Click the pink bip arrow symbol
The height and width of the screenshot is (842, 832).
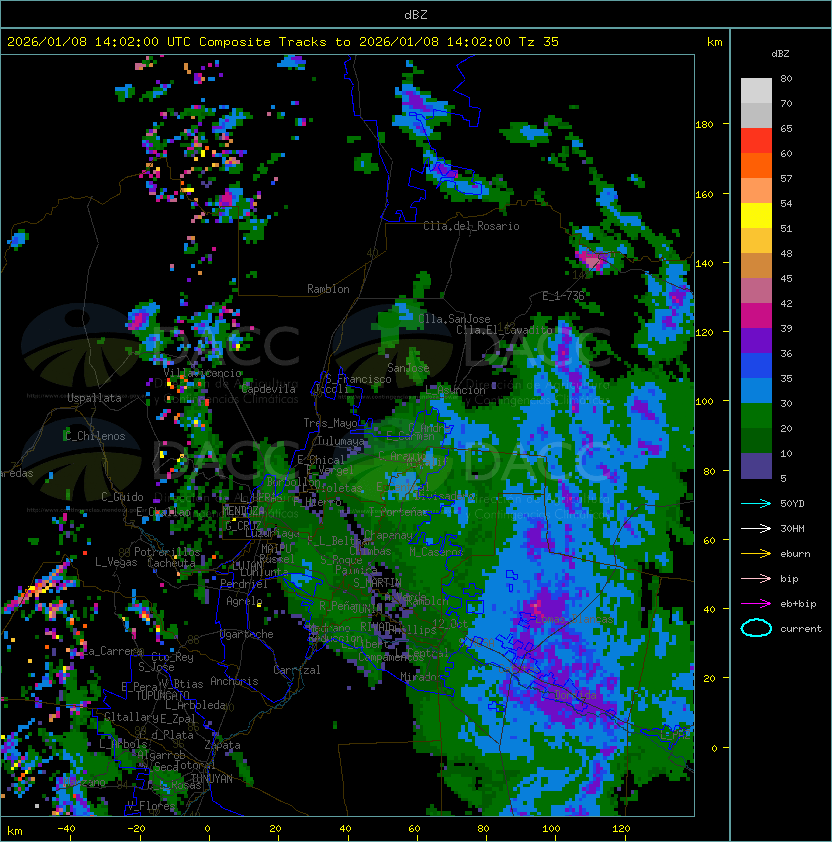(756, 579)
